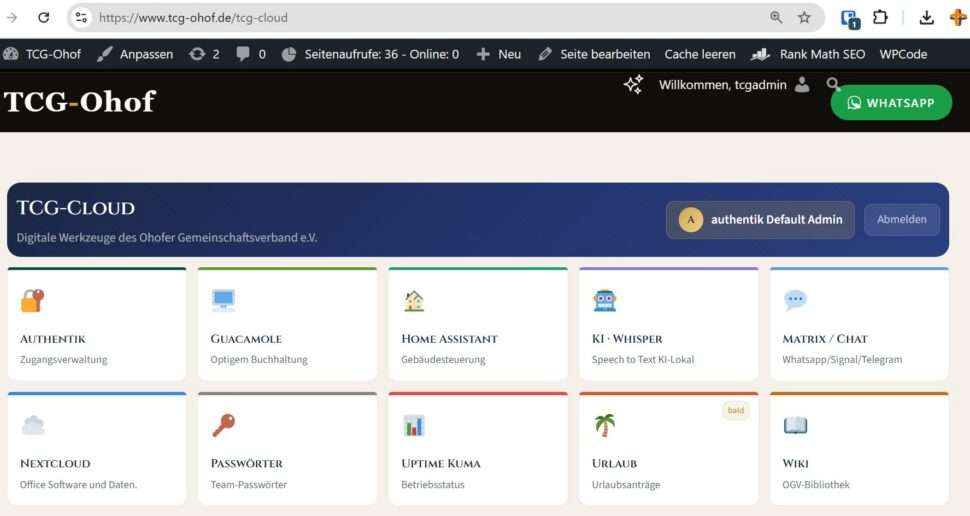970x516 pixels.
Task: Click 'OGV-Bibliothek' description text
Action: [x=816, y=484]
